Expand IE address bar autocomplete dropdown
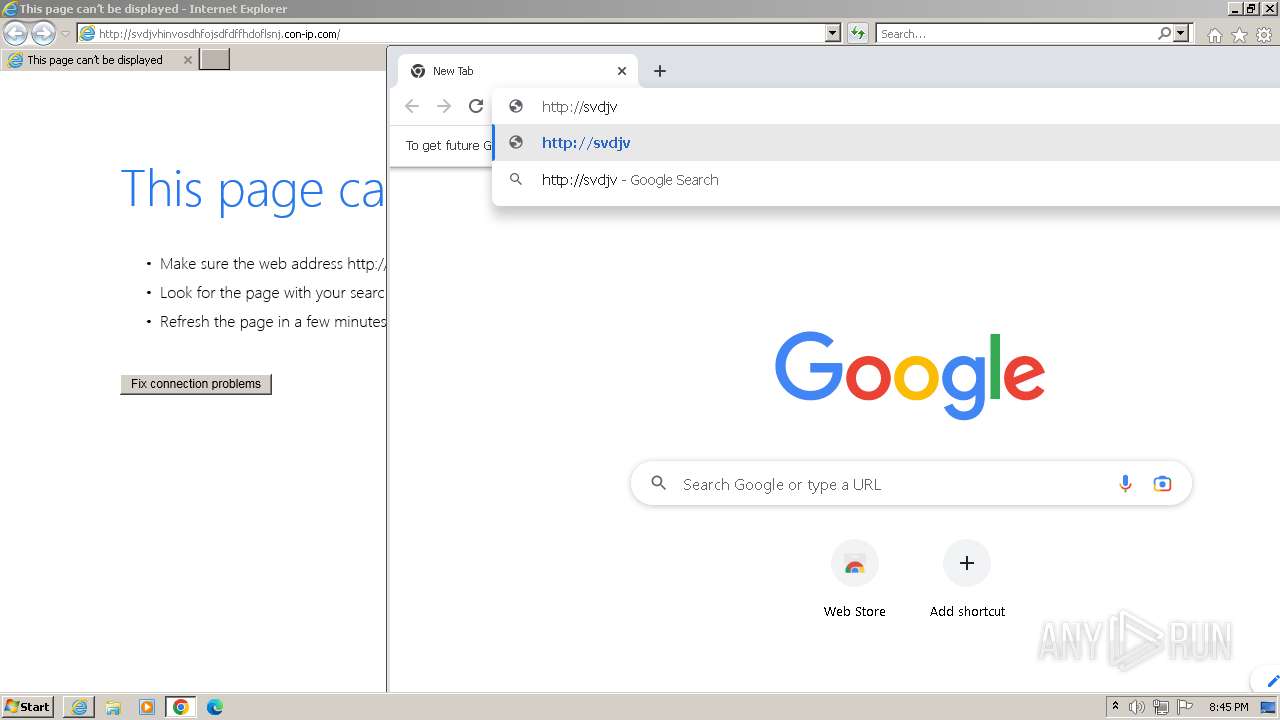1280x720 pixels. (833, 34)
